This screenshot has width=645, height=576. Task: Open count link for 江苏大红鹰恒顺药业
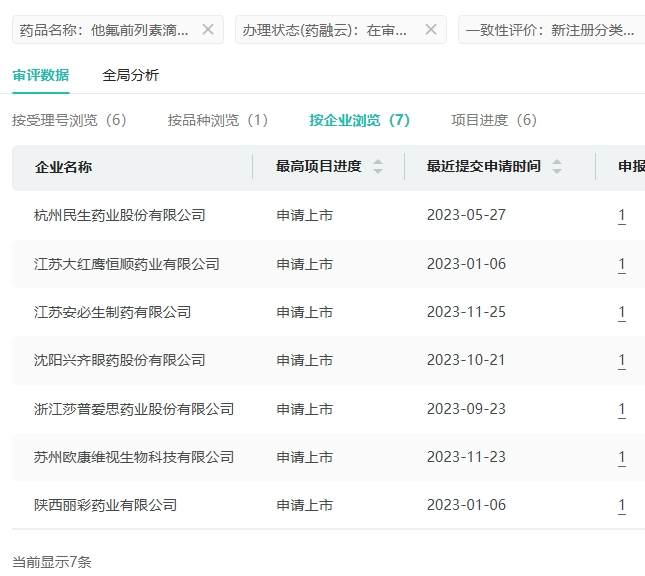(x=622, y=264)
